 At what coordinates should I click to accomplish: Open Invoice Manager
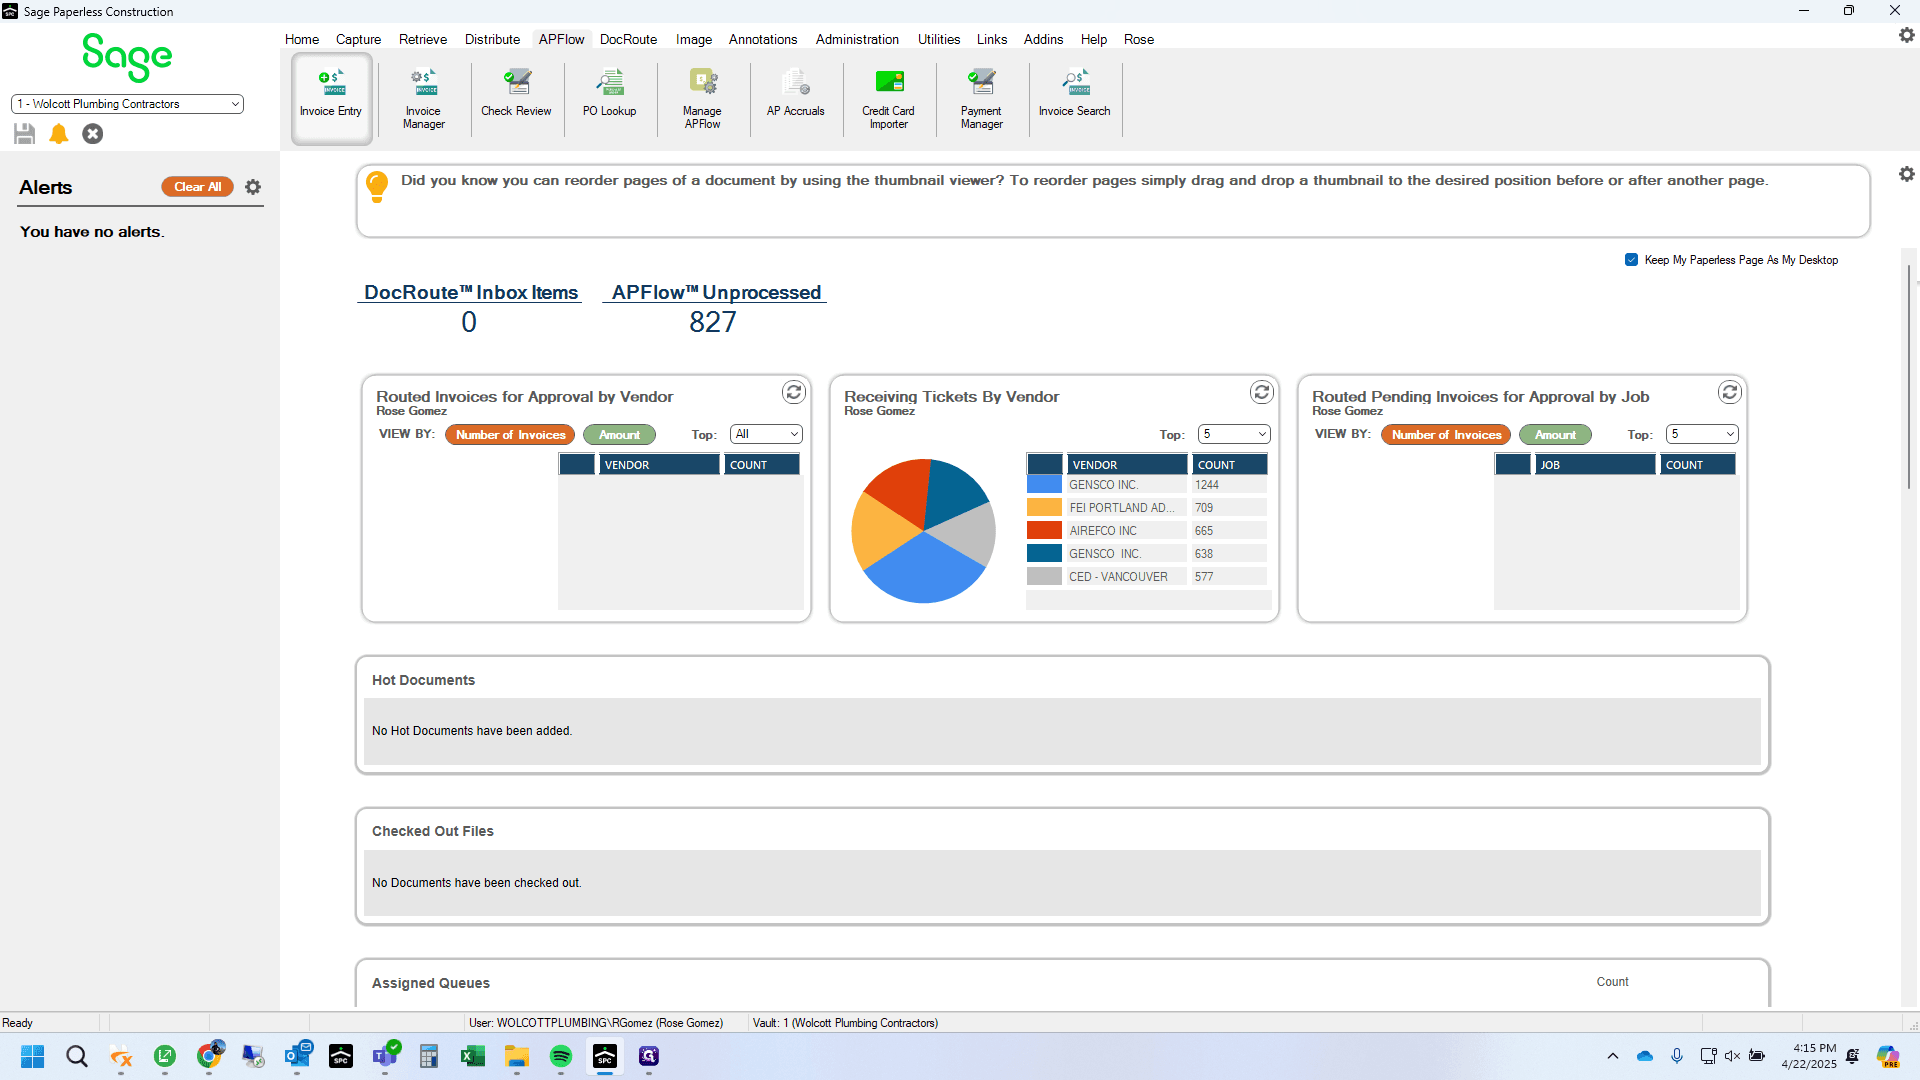[424, 97]
